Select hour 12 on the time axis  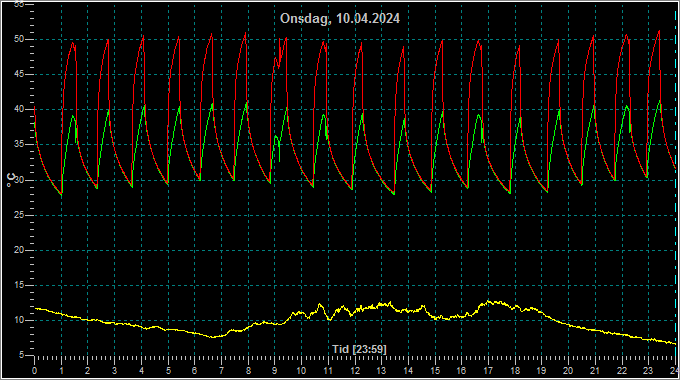click(355, 371)
